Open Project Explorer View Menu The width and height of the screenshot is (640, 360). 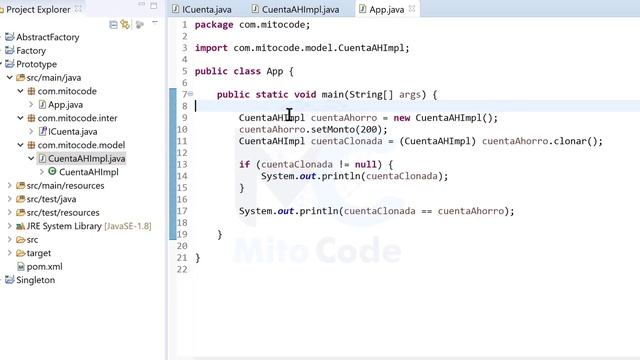click(155, 23)
